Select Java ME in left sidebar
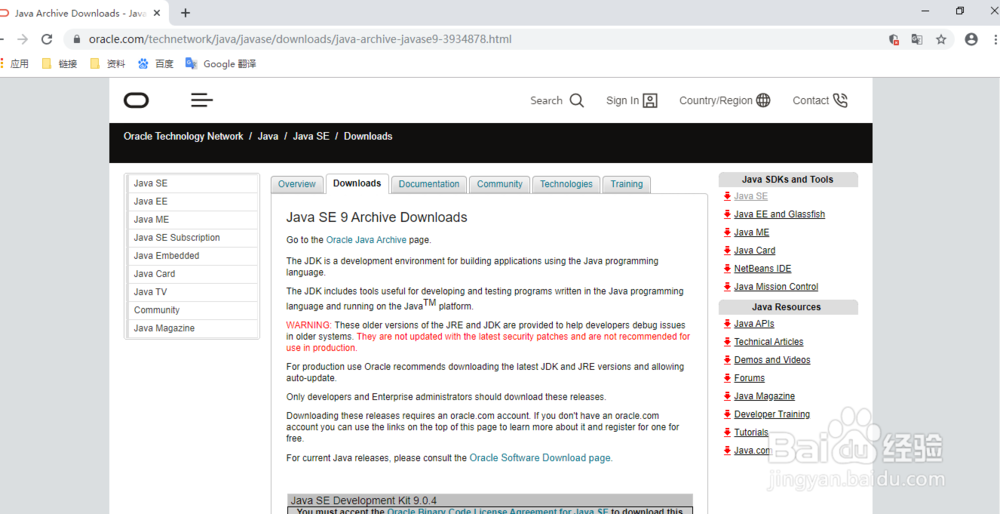This screenshot has width=1000, height=514. coord(193,219)
